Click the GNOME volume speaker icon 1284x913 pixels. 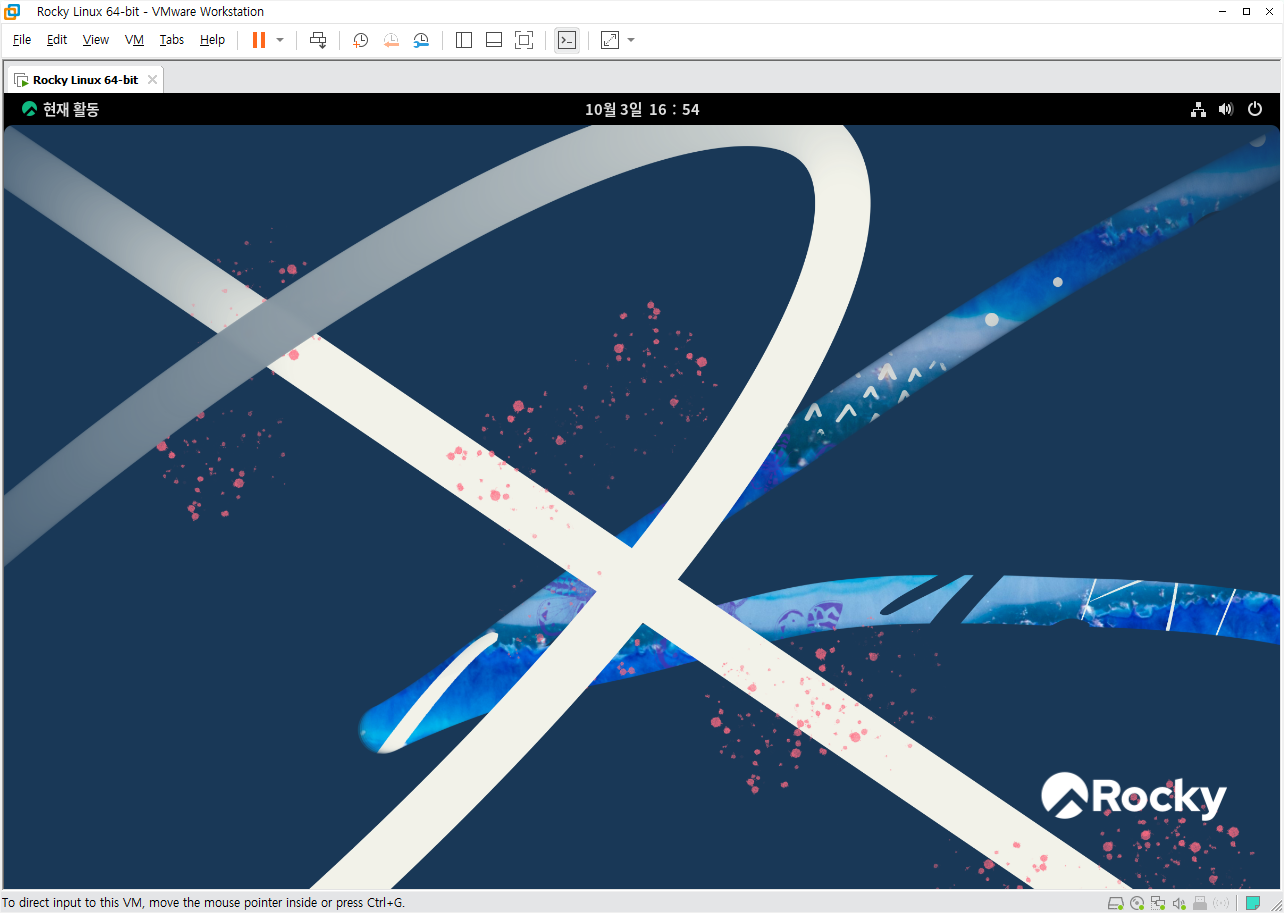[x=1226, y=109]
